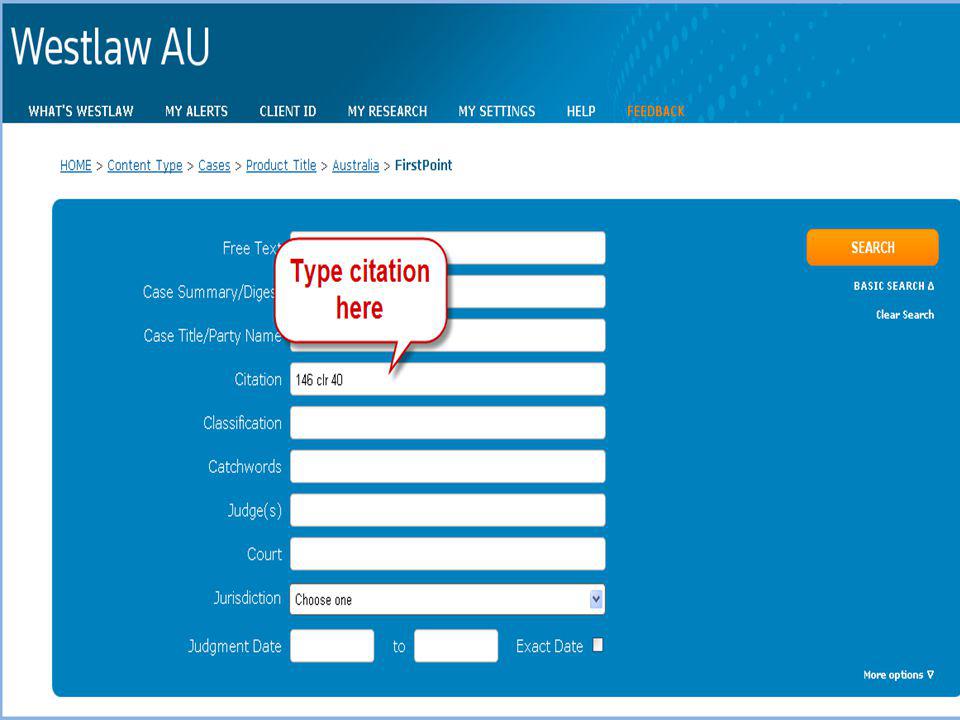
Task: Click the Clear Search link
Action: 904,315
